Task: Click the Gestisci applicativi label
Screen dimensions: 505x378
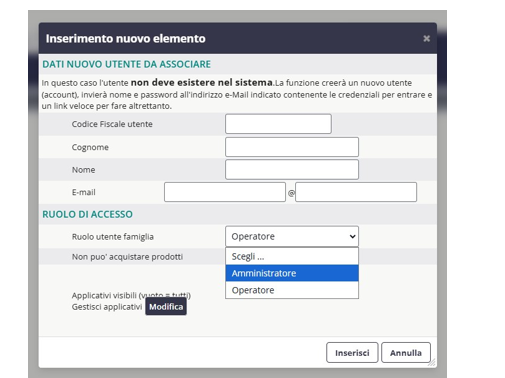Action: tap(107, 307)
